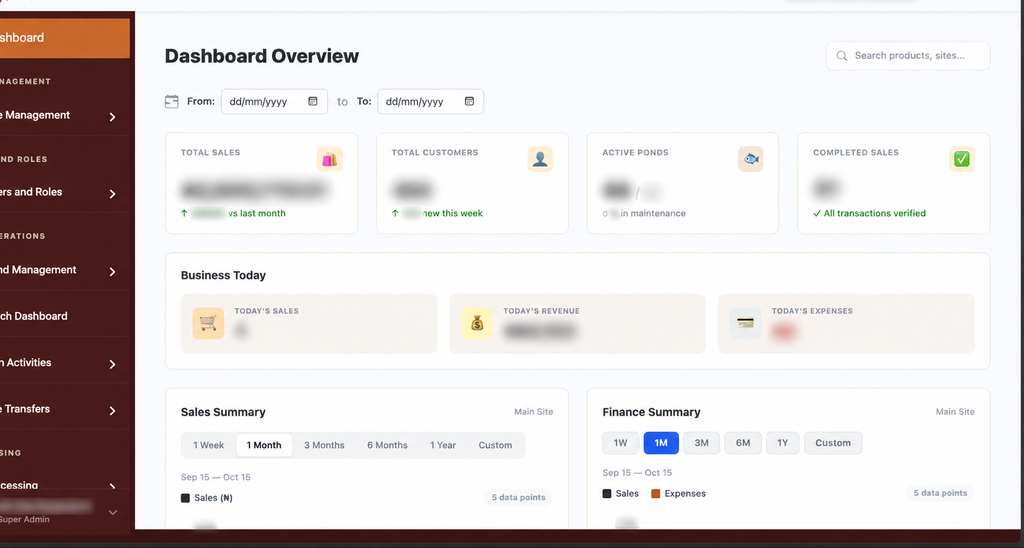Click the From date input field
Viewport: 1024px width, 548px height.
tap(274, 101)
